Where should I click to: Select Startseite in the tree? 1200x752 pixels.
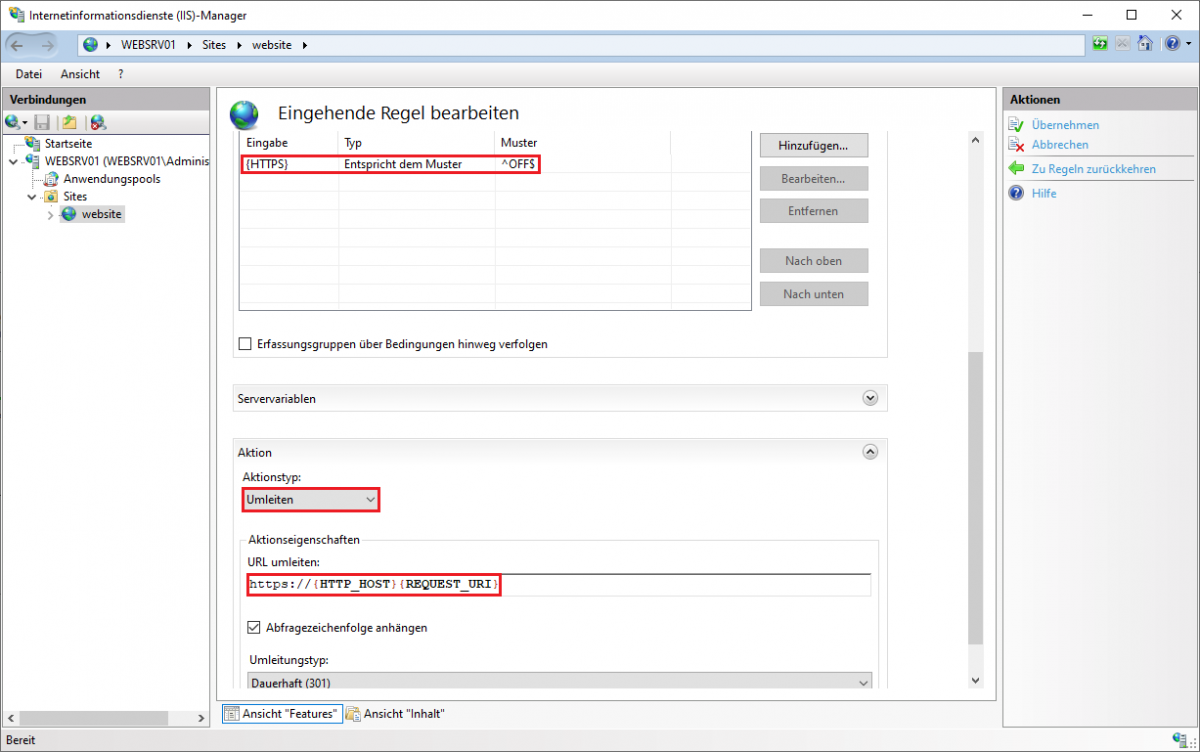[68, 144]
